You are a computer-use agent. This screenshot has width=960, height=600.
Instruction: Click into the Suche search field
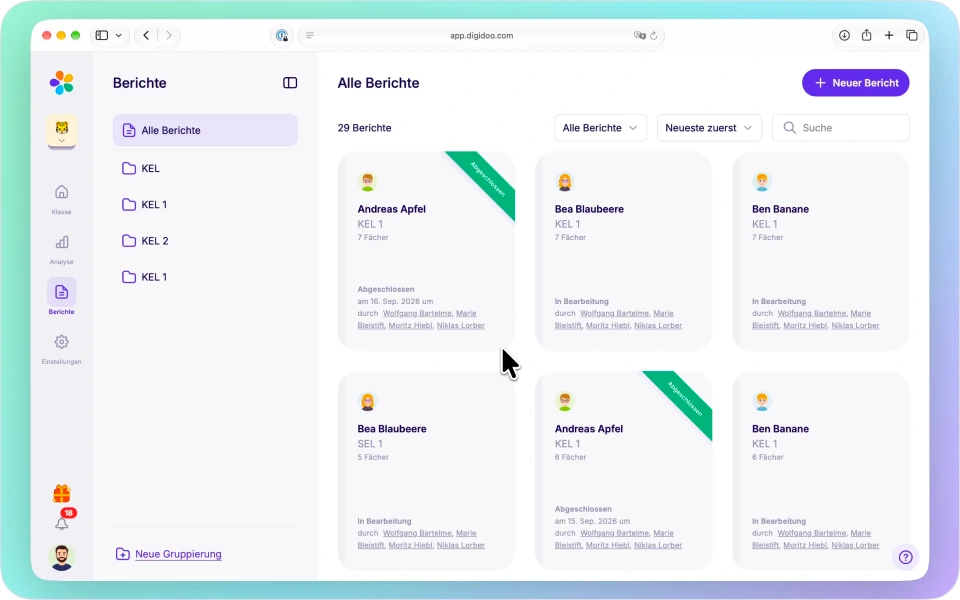coord(841,128)
